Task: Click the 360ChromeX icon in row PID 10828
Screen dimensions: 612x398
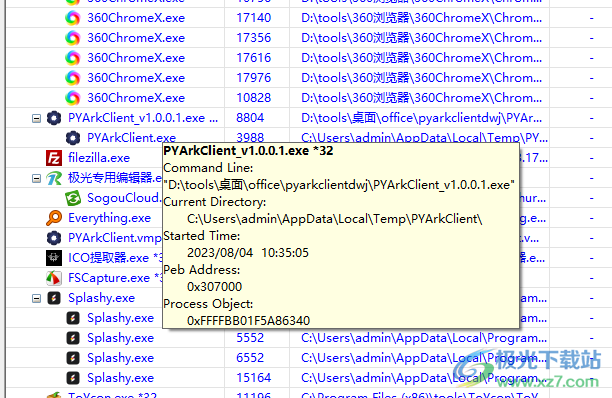Action: click(73, 98)
